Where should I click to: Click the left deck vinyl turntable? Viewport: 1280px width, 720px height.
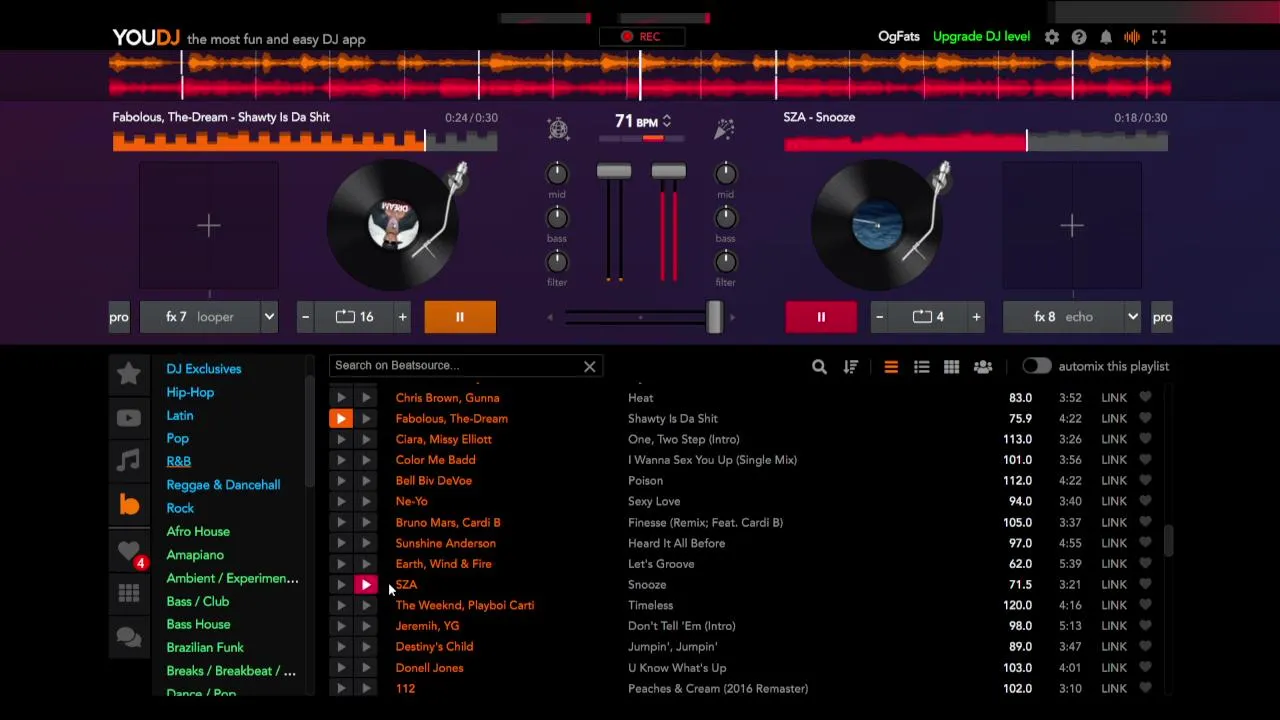click(391, 225)
